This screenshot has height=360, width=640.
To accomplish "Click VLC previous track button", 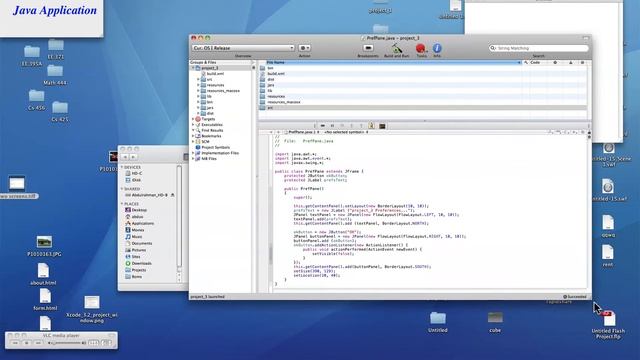I will (16, 343).
